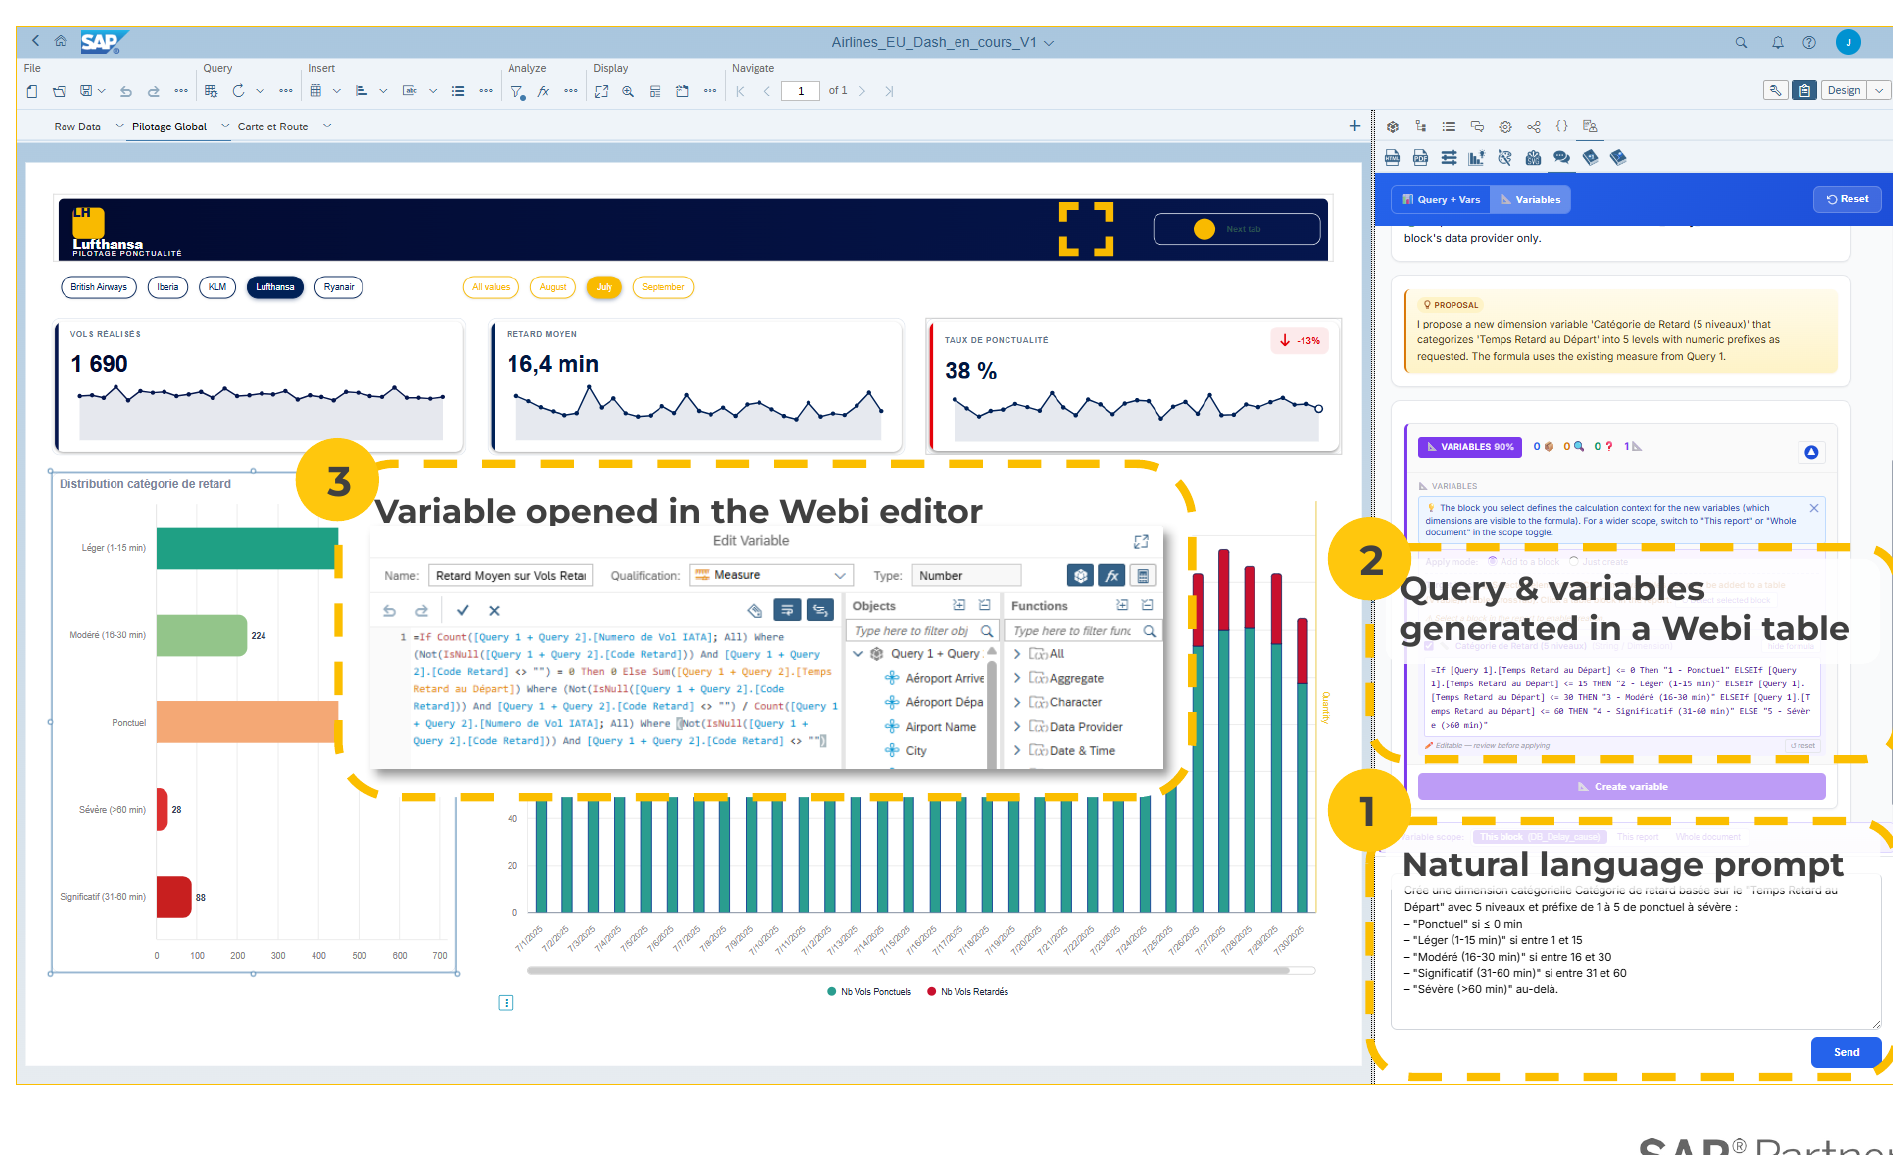Add a new report tab with plus
The height and width of the screenshot is (1155, 1893).
(1355, 126)
